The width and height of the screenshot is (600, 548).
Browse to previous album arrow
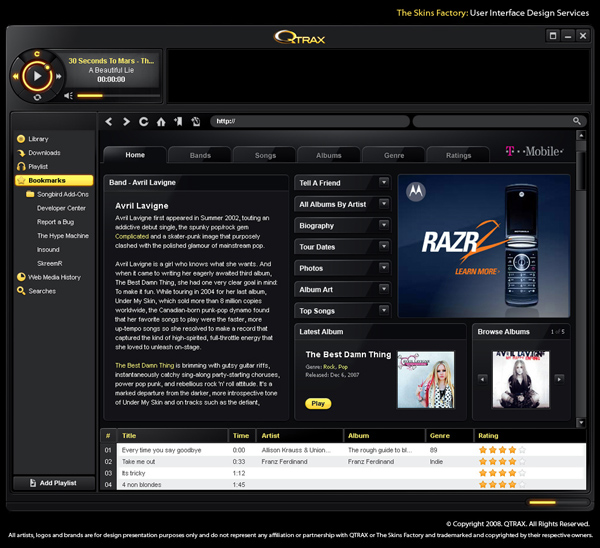point(482,379)
